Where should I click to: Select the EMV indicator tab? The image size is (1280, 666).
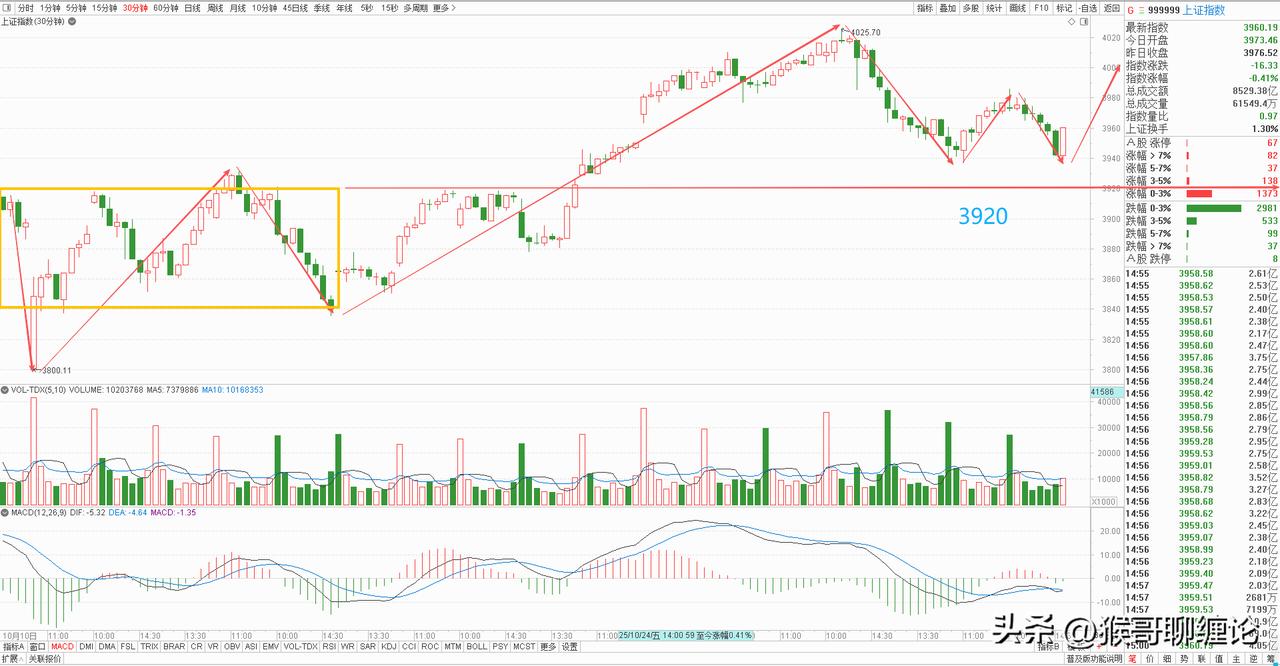[271, 647]
